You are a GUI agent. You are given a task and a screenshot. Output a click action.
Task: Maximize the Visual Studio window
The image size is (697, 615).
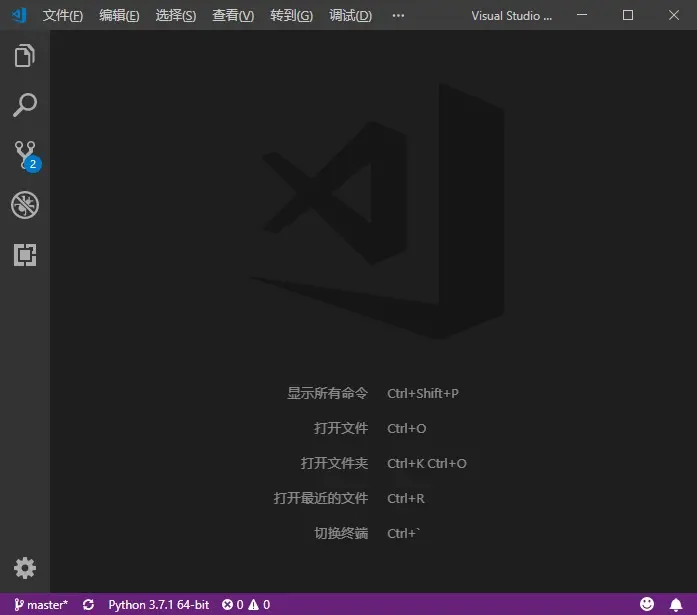(628, 15)
